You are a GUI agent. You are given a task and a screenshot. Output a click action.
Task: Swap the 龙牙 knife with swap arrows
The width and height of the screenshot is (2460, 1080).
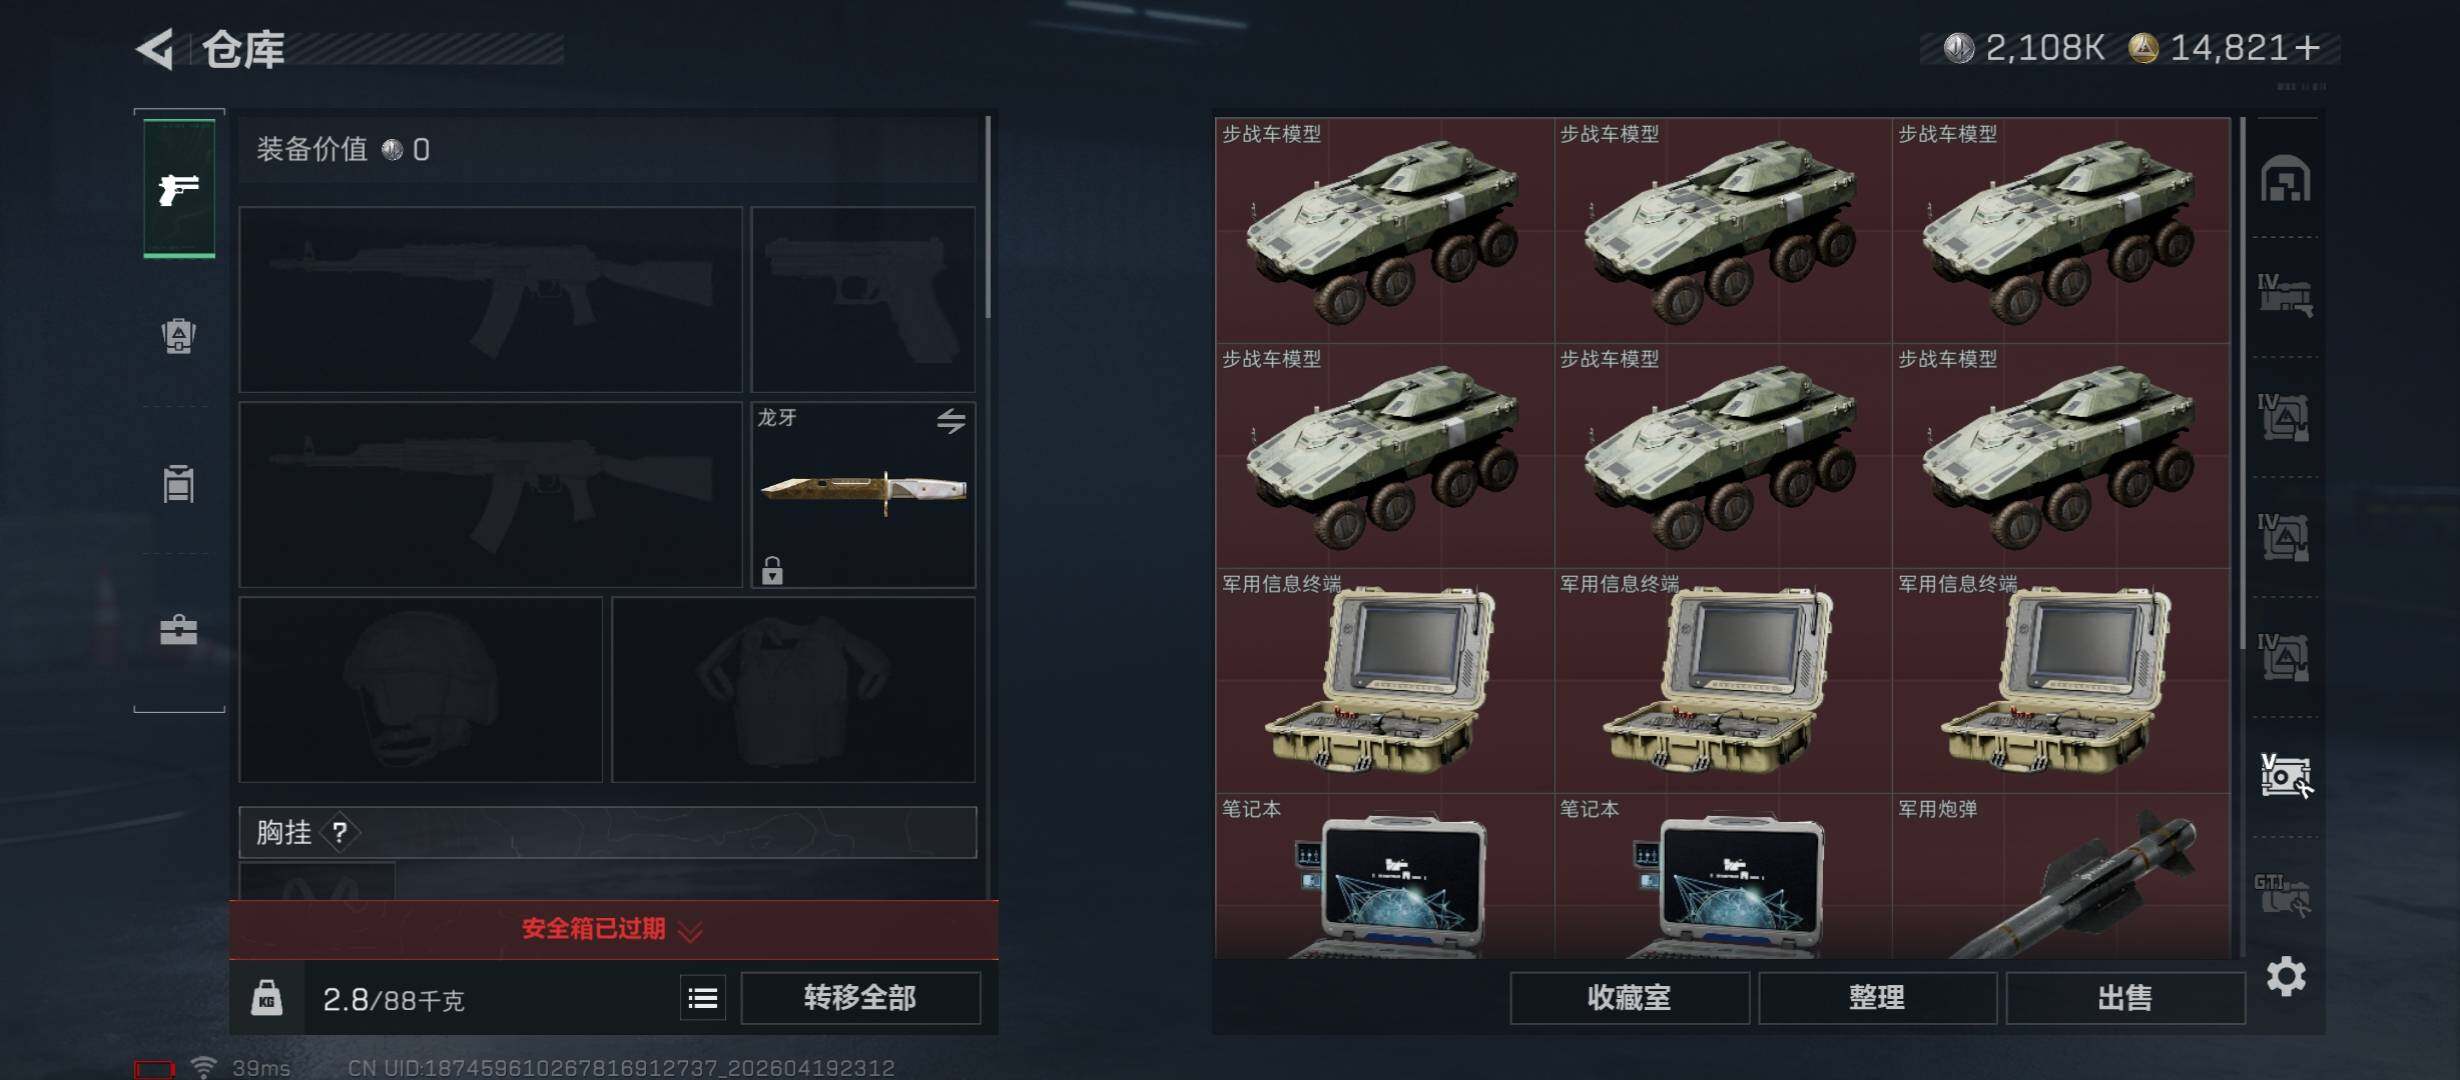951,421
